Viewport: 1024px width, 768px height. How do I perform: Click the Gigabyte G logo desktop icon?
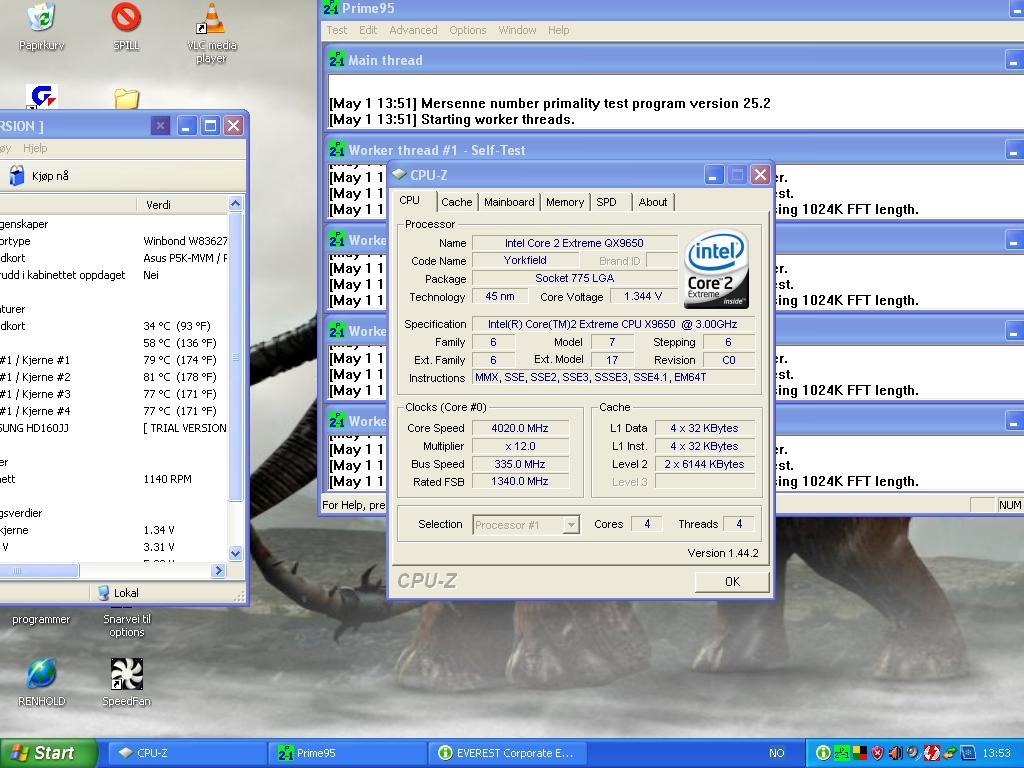(42, 96)
